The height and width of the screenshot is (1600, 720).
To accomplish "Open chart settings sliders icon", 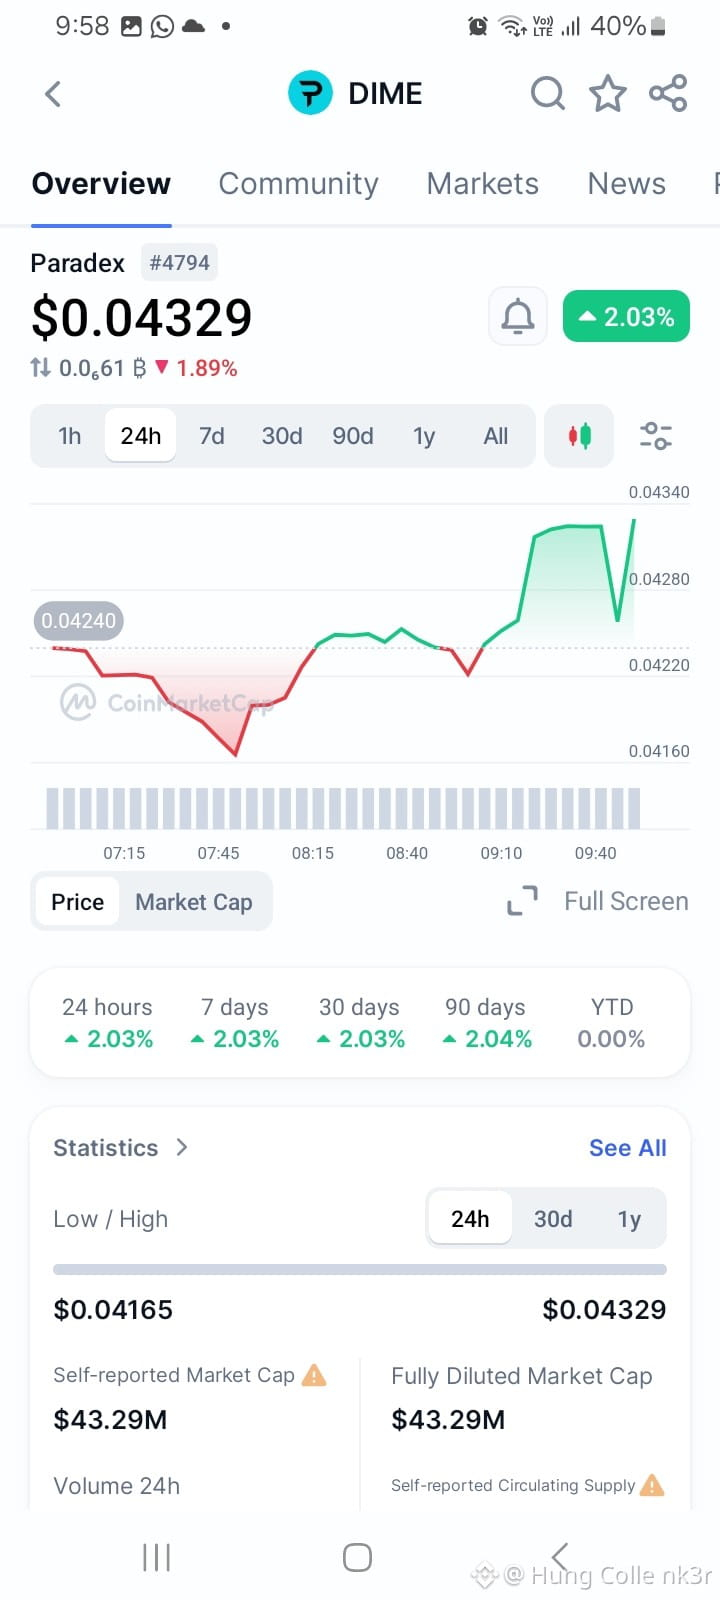I will [656, 436].
